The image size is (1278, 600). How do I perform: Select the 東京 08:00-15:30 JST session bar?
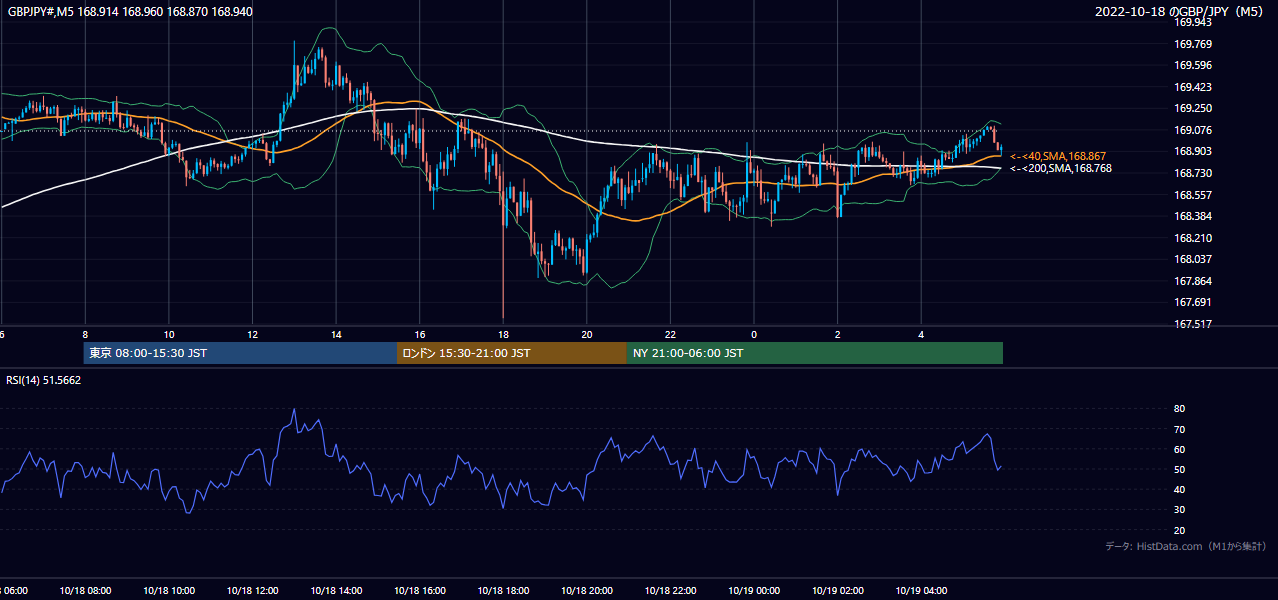click(240, 353)
